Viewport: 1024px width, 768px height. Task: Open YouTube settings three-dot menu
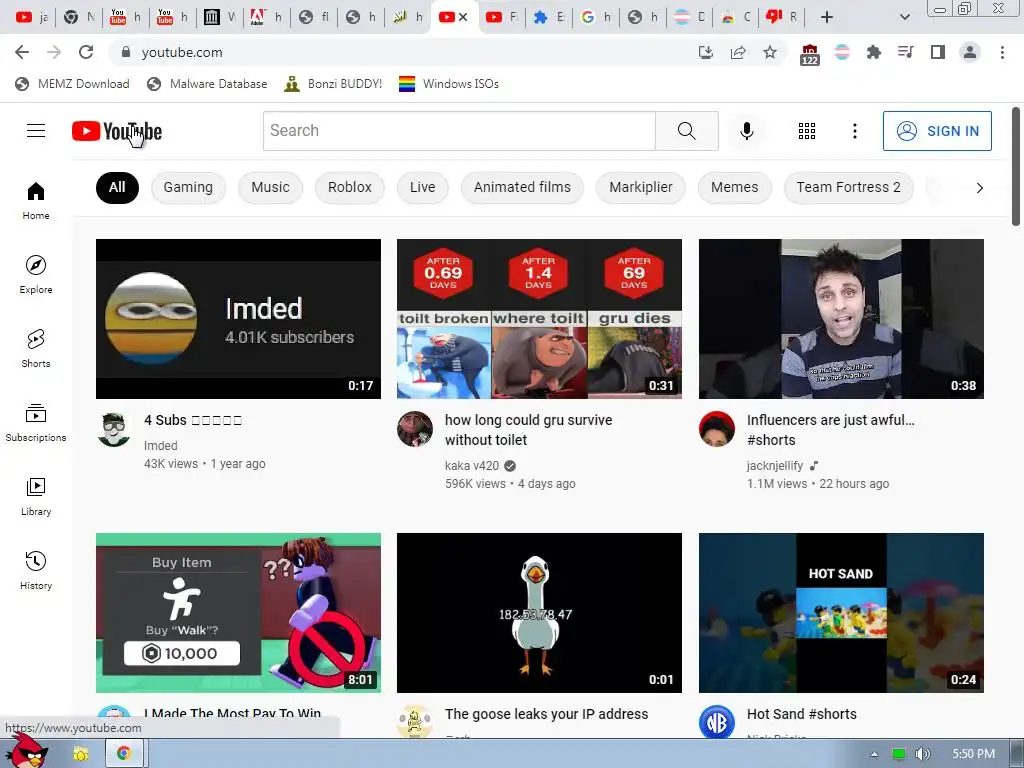click(854, 131)
